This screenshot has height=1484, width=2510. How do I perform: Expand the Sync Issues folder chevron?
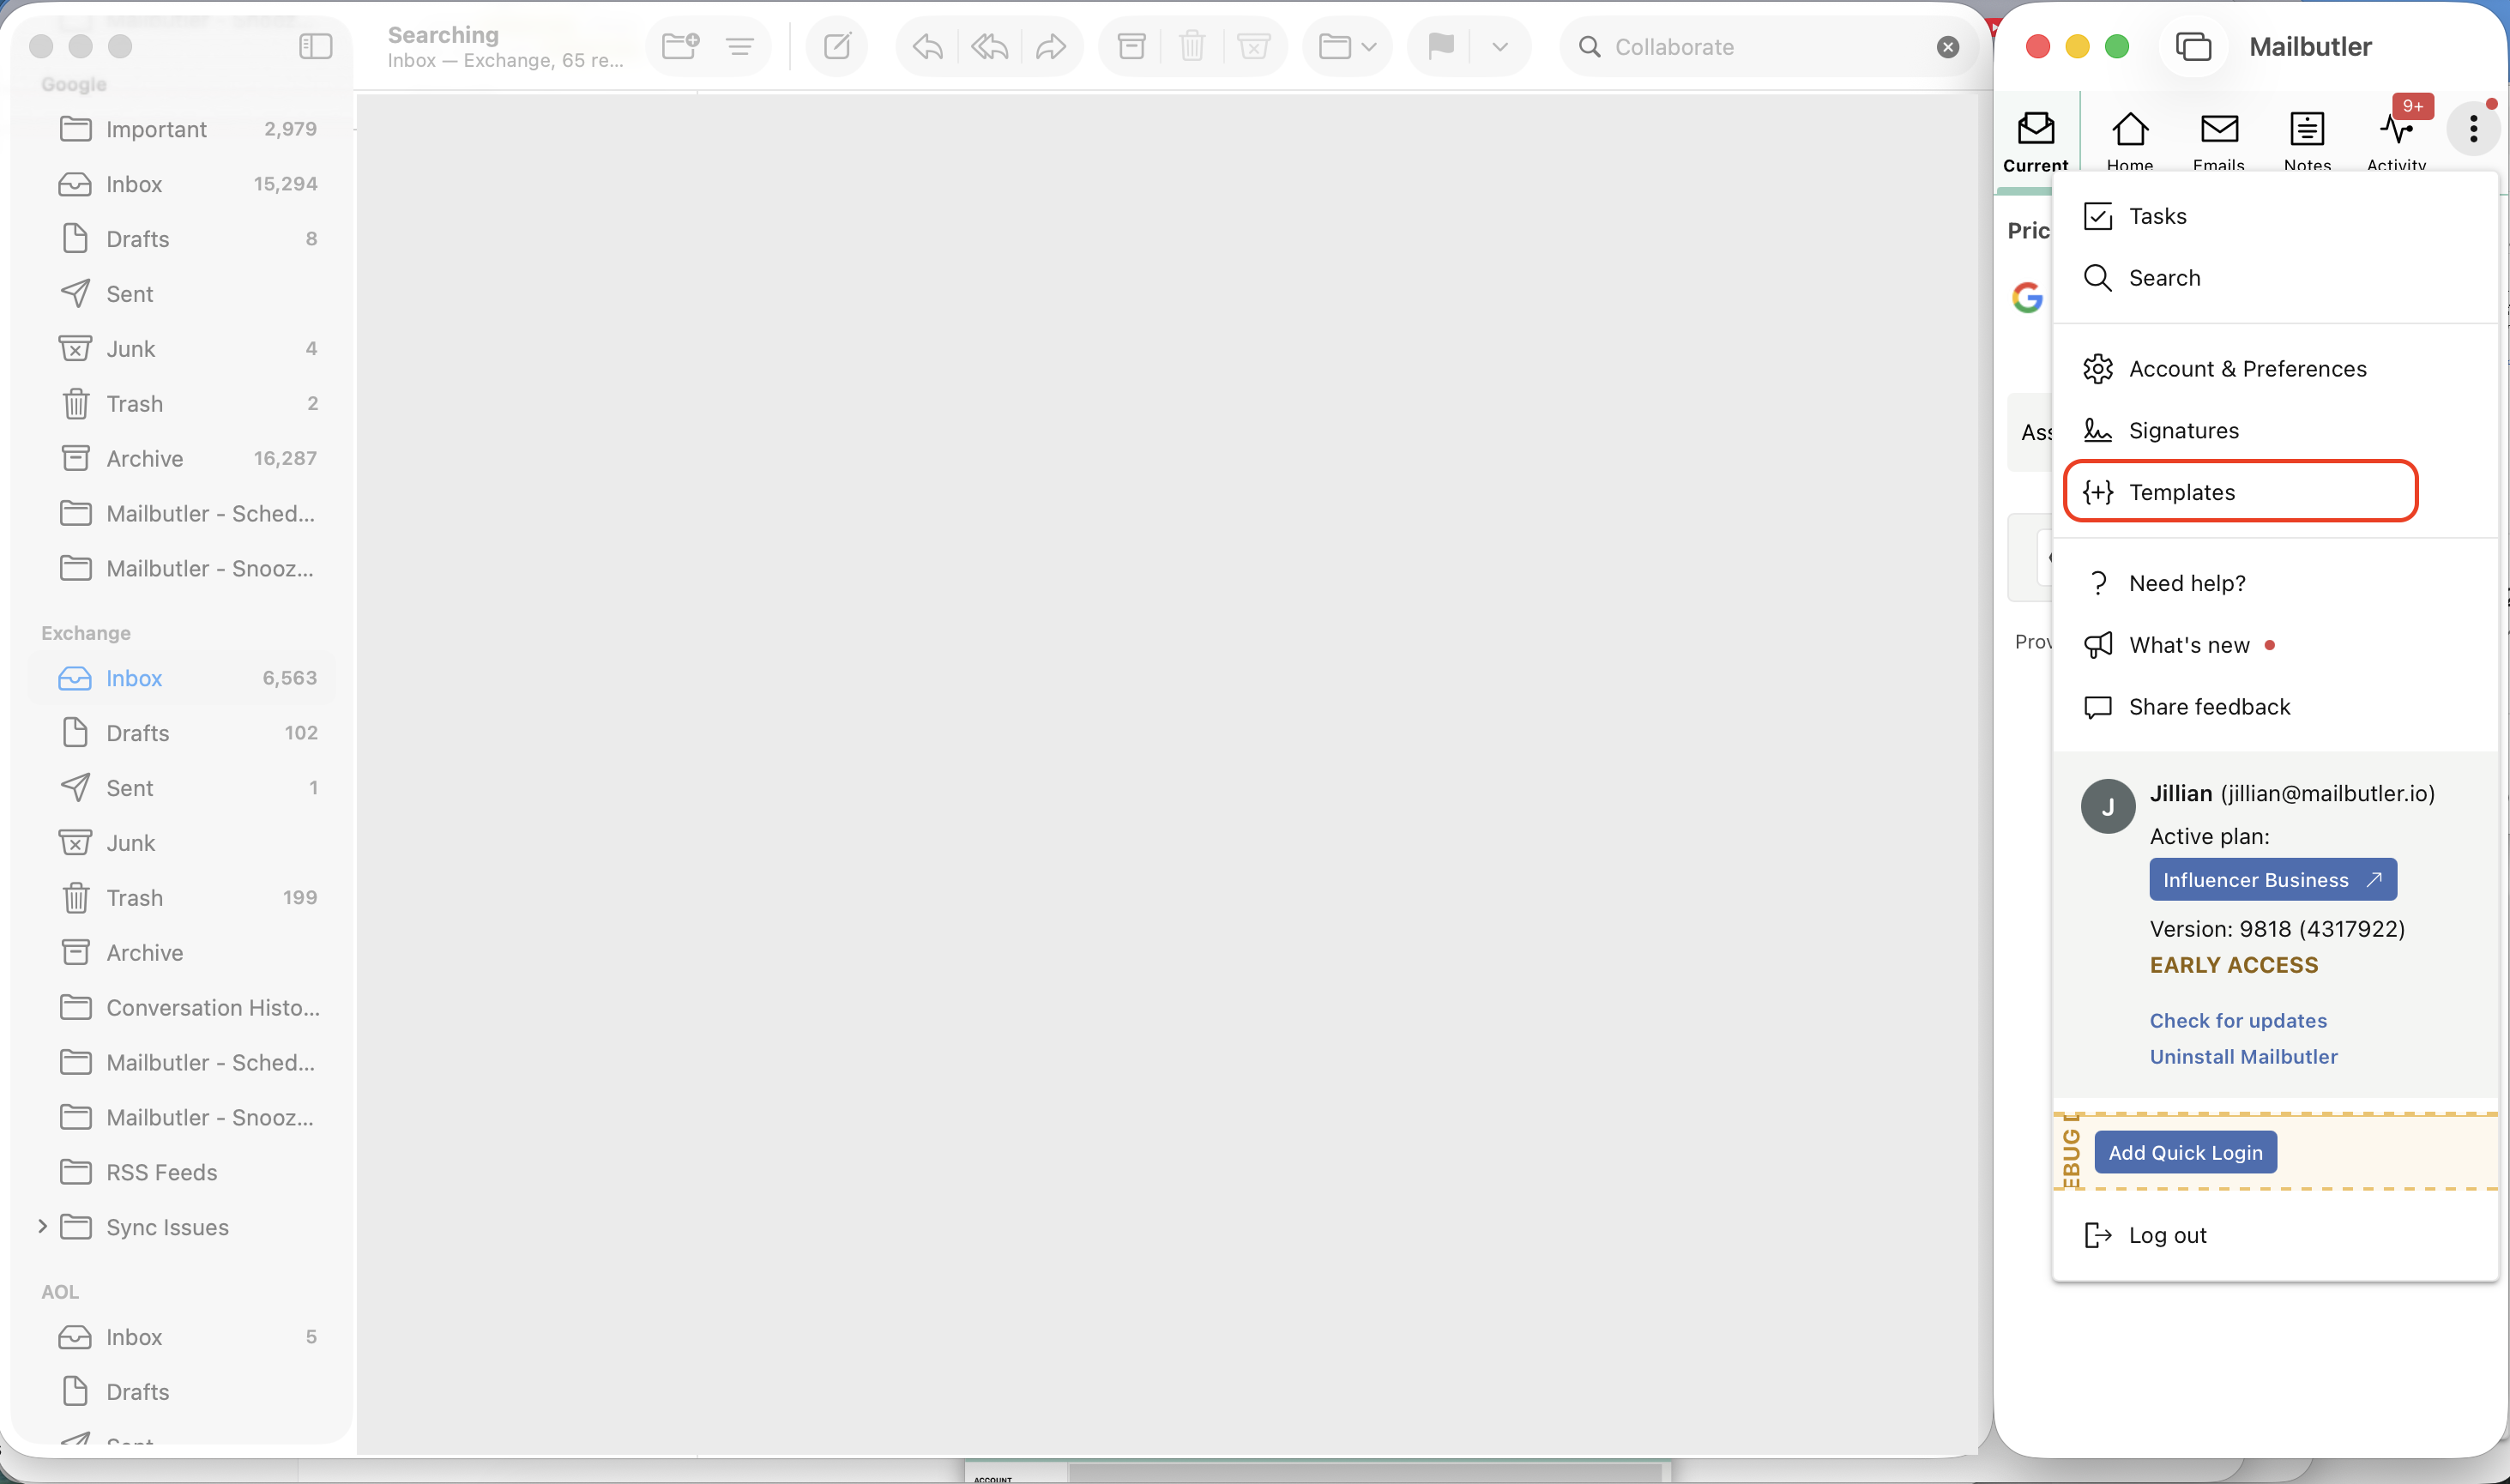[42, 1226]
